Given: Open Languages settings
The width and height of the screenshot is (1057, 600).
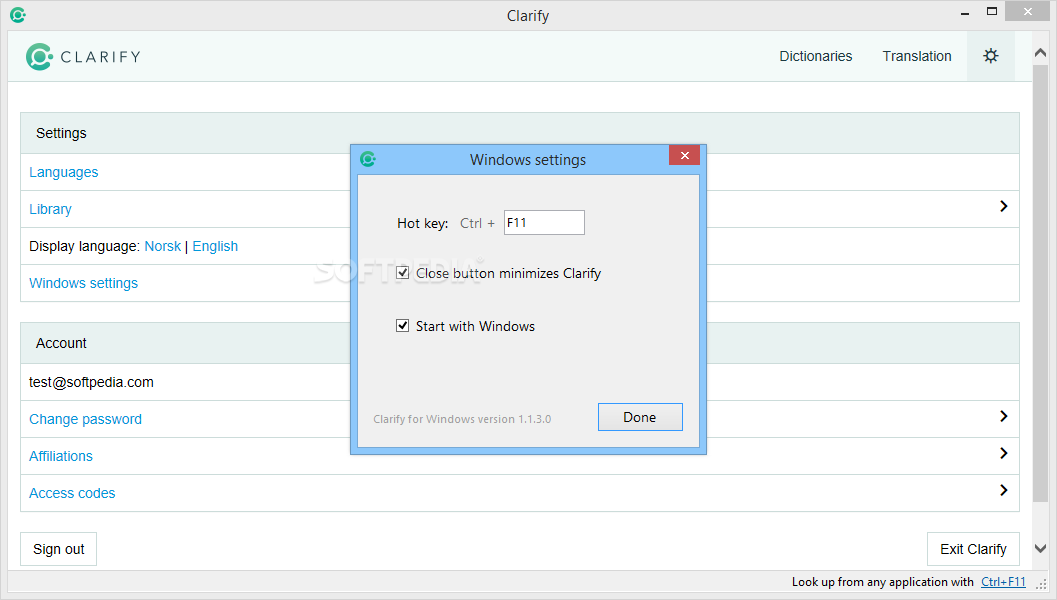Looking at the screenshot, I should (63, 172).
